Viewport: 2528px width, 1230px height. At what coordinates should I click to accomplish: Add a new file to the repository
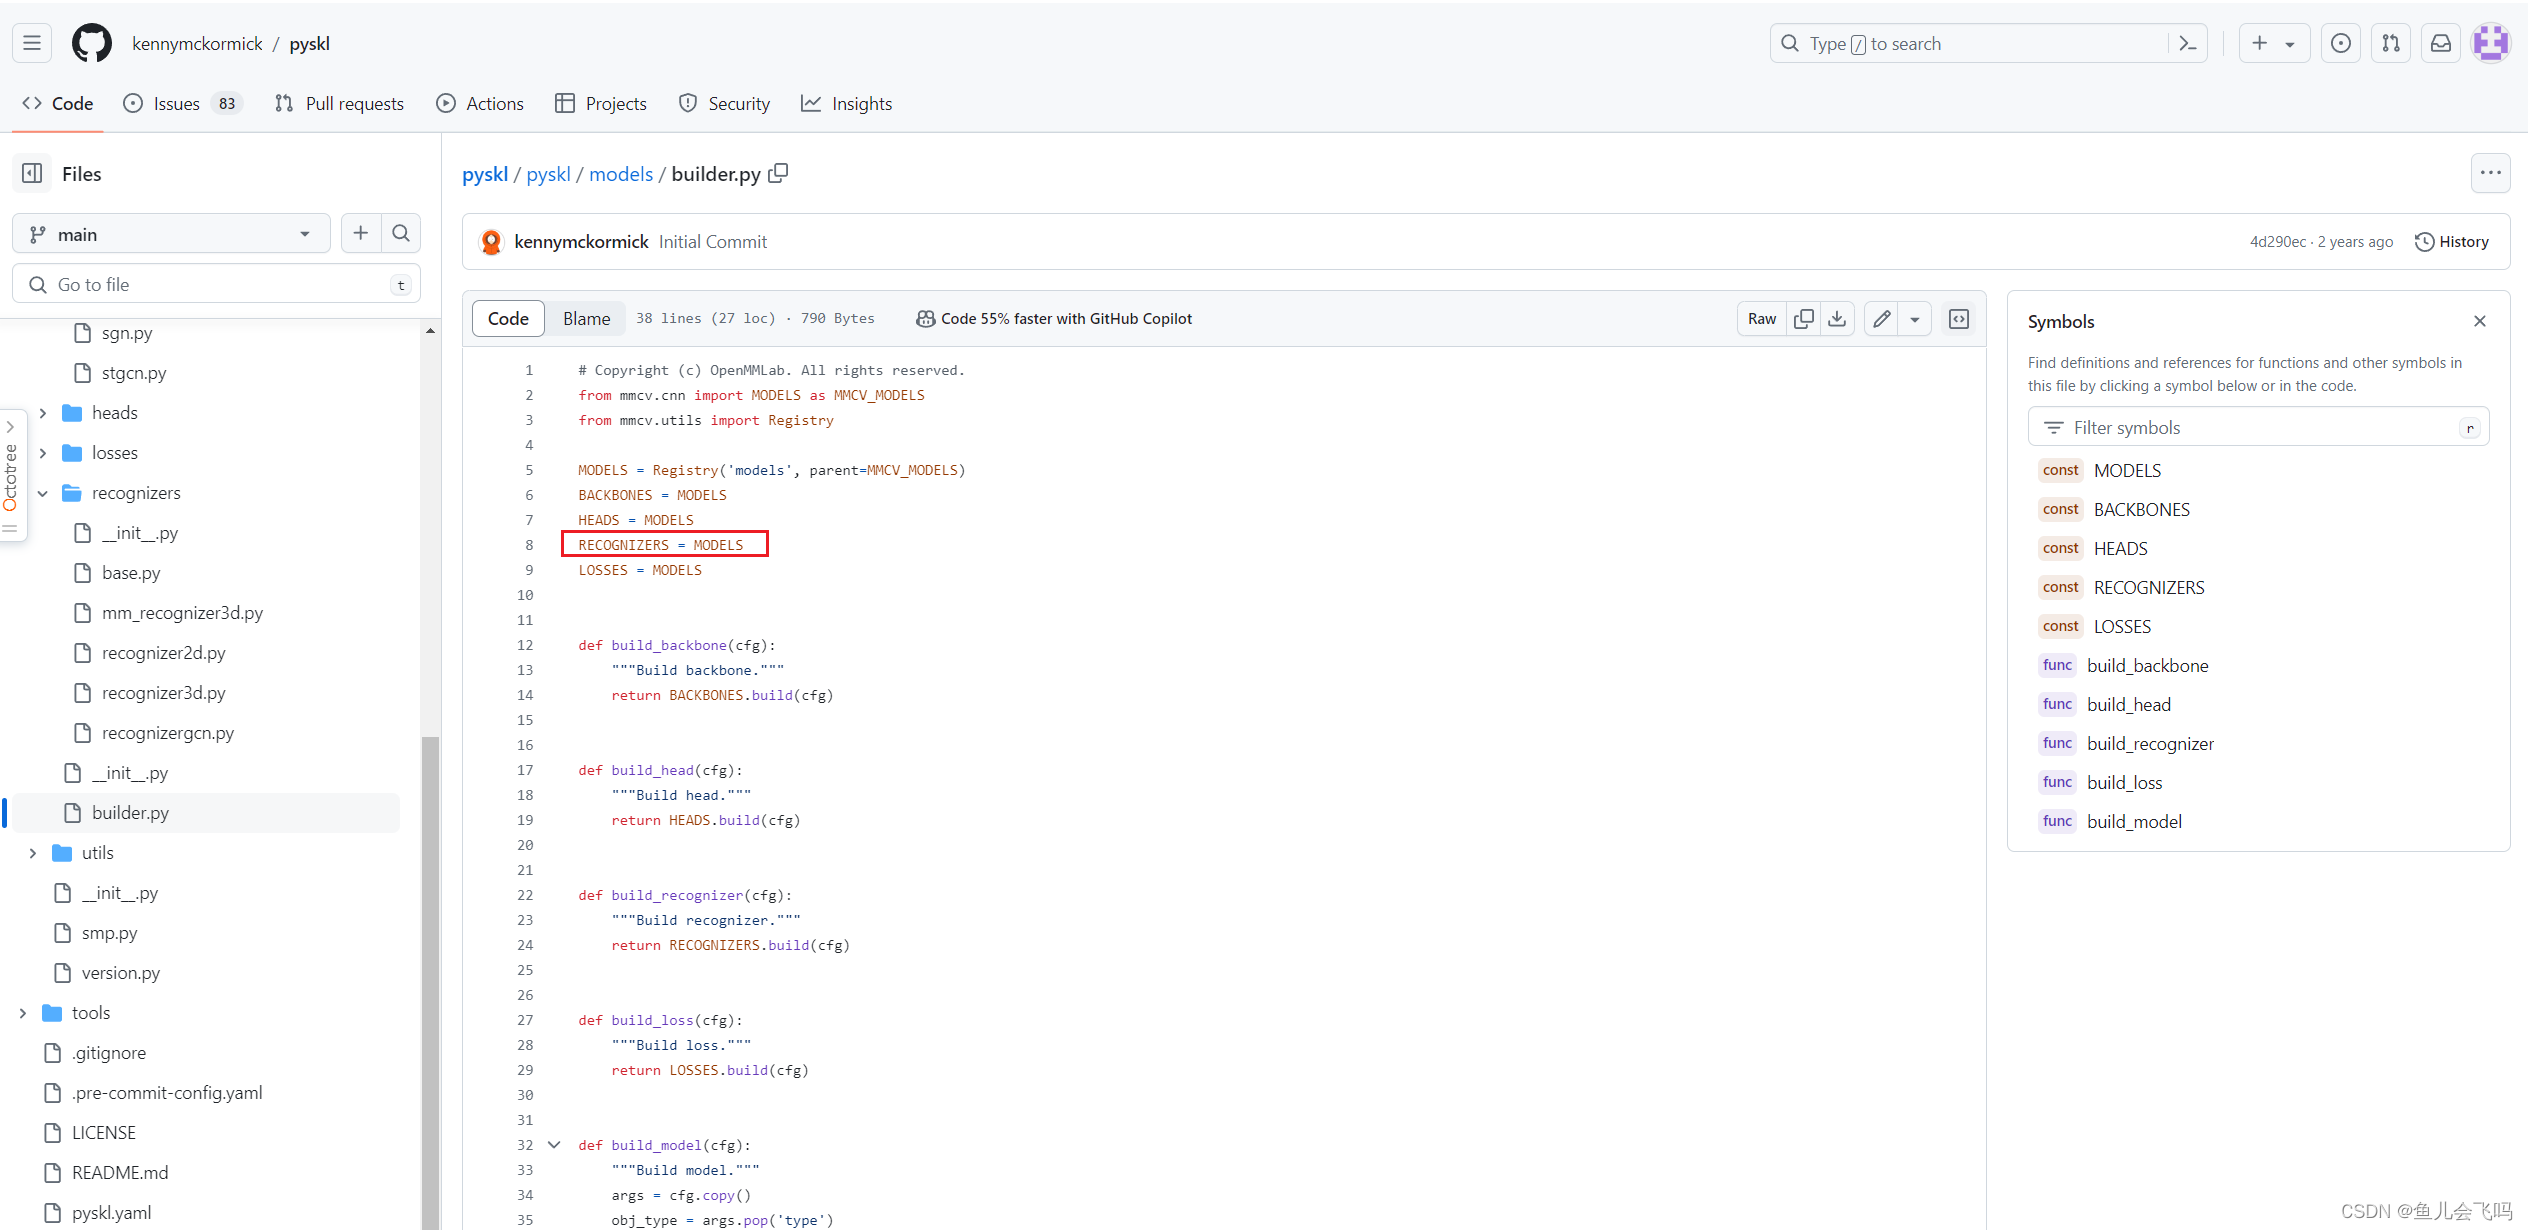click(360, 233)
